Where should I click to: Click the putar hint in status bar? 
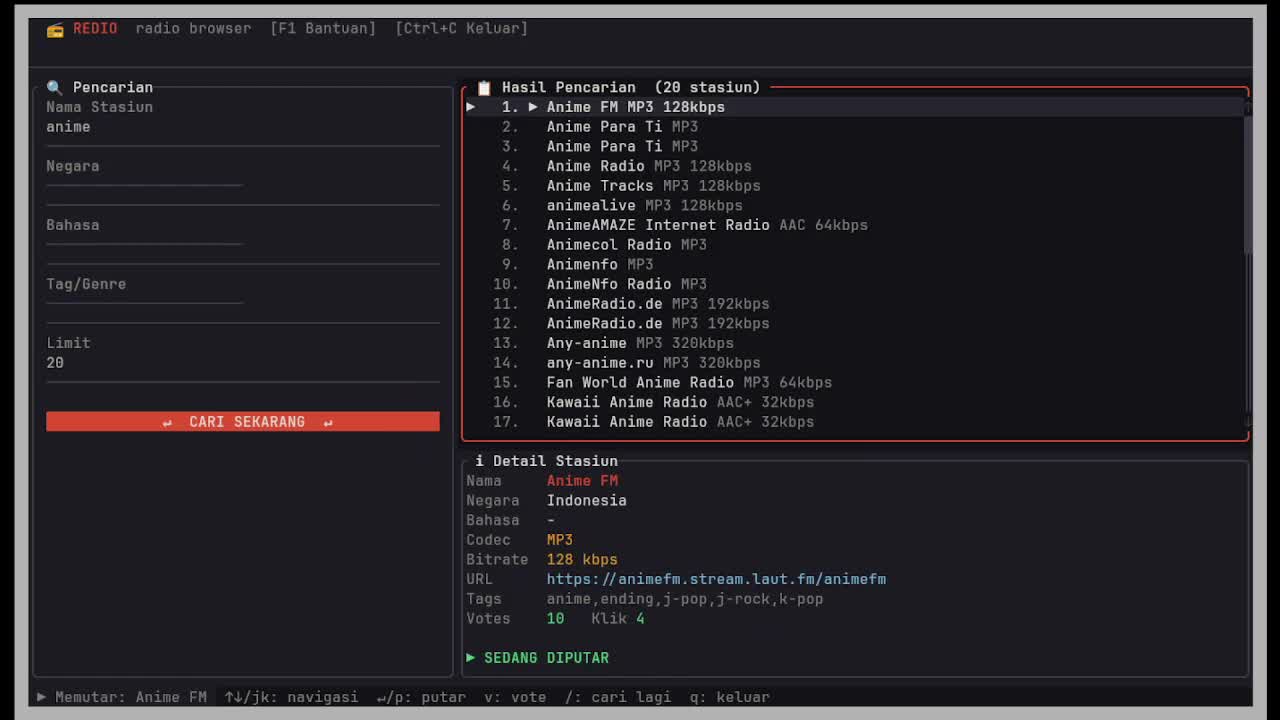[x=421, y=697]
